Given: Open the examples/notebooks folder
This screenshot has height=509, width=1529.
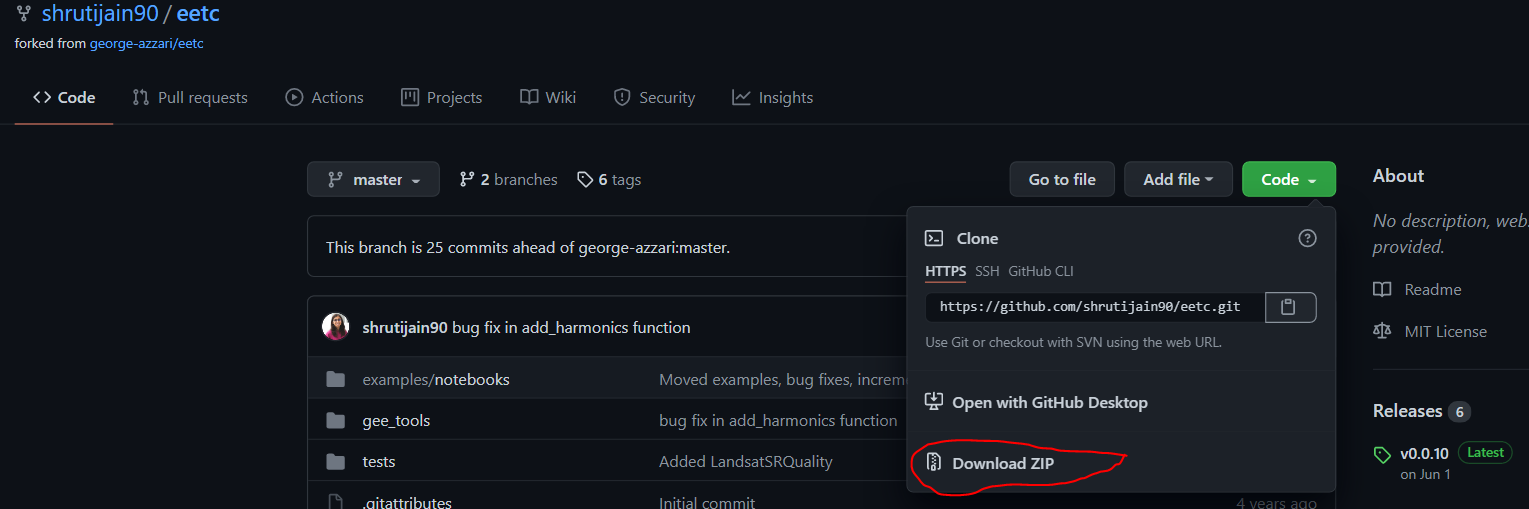Looking at the screenshot, I should pyautogui.click(x=436, y=379).
